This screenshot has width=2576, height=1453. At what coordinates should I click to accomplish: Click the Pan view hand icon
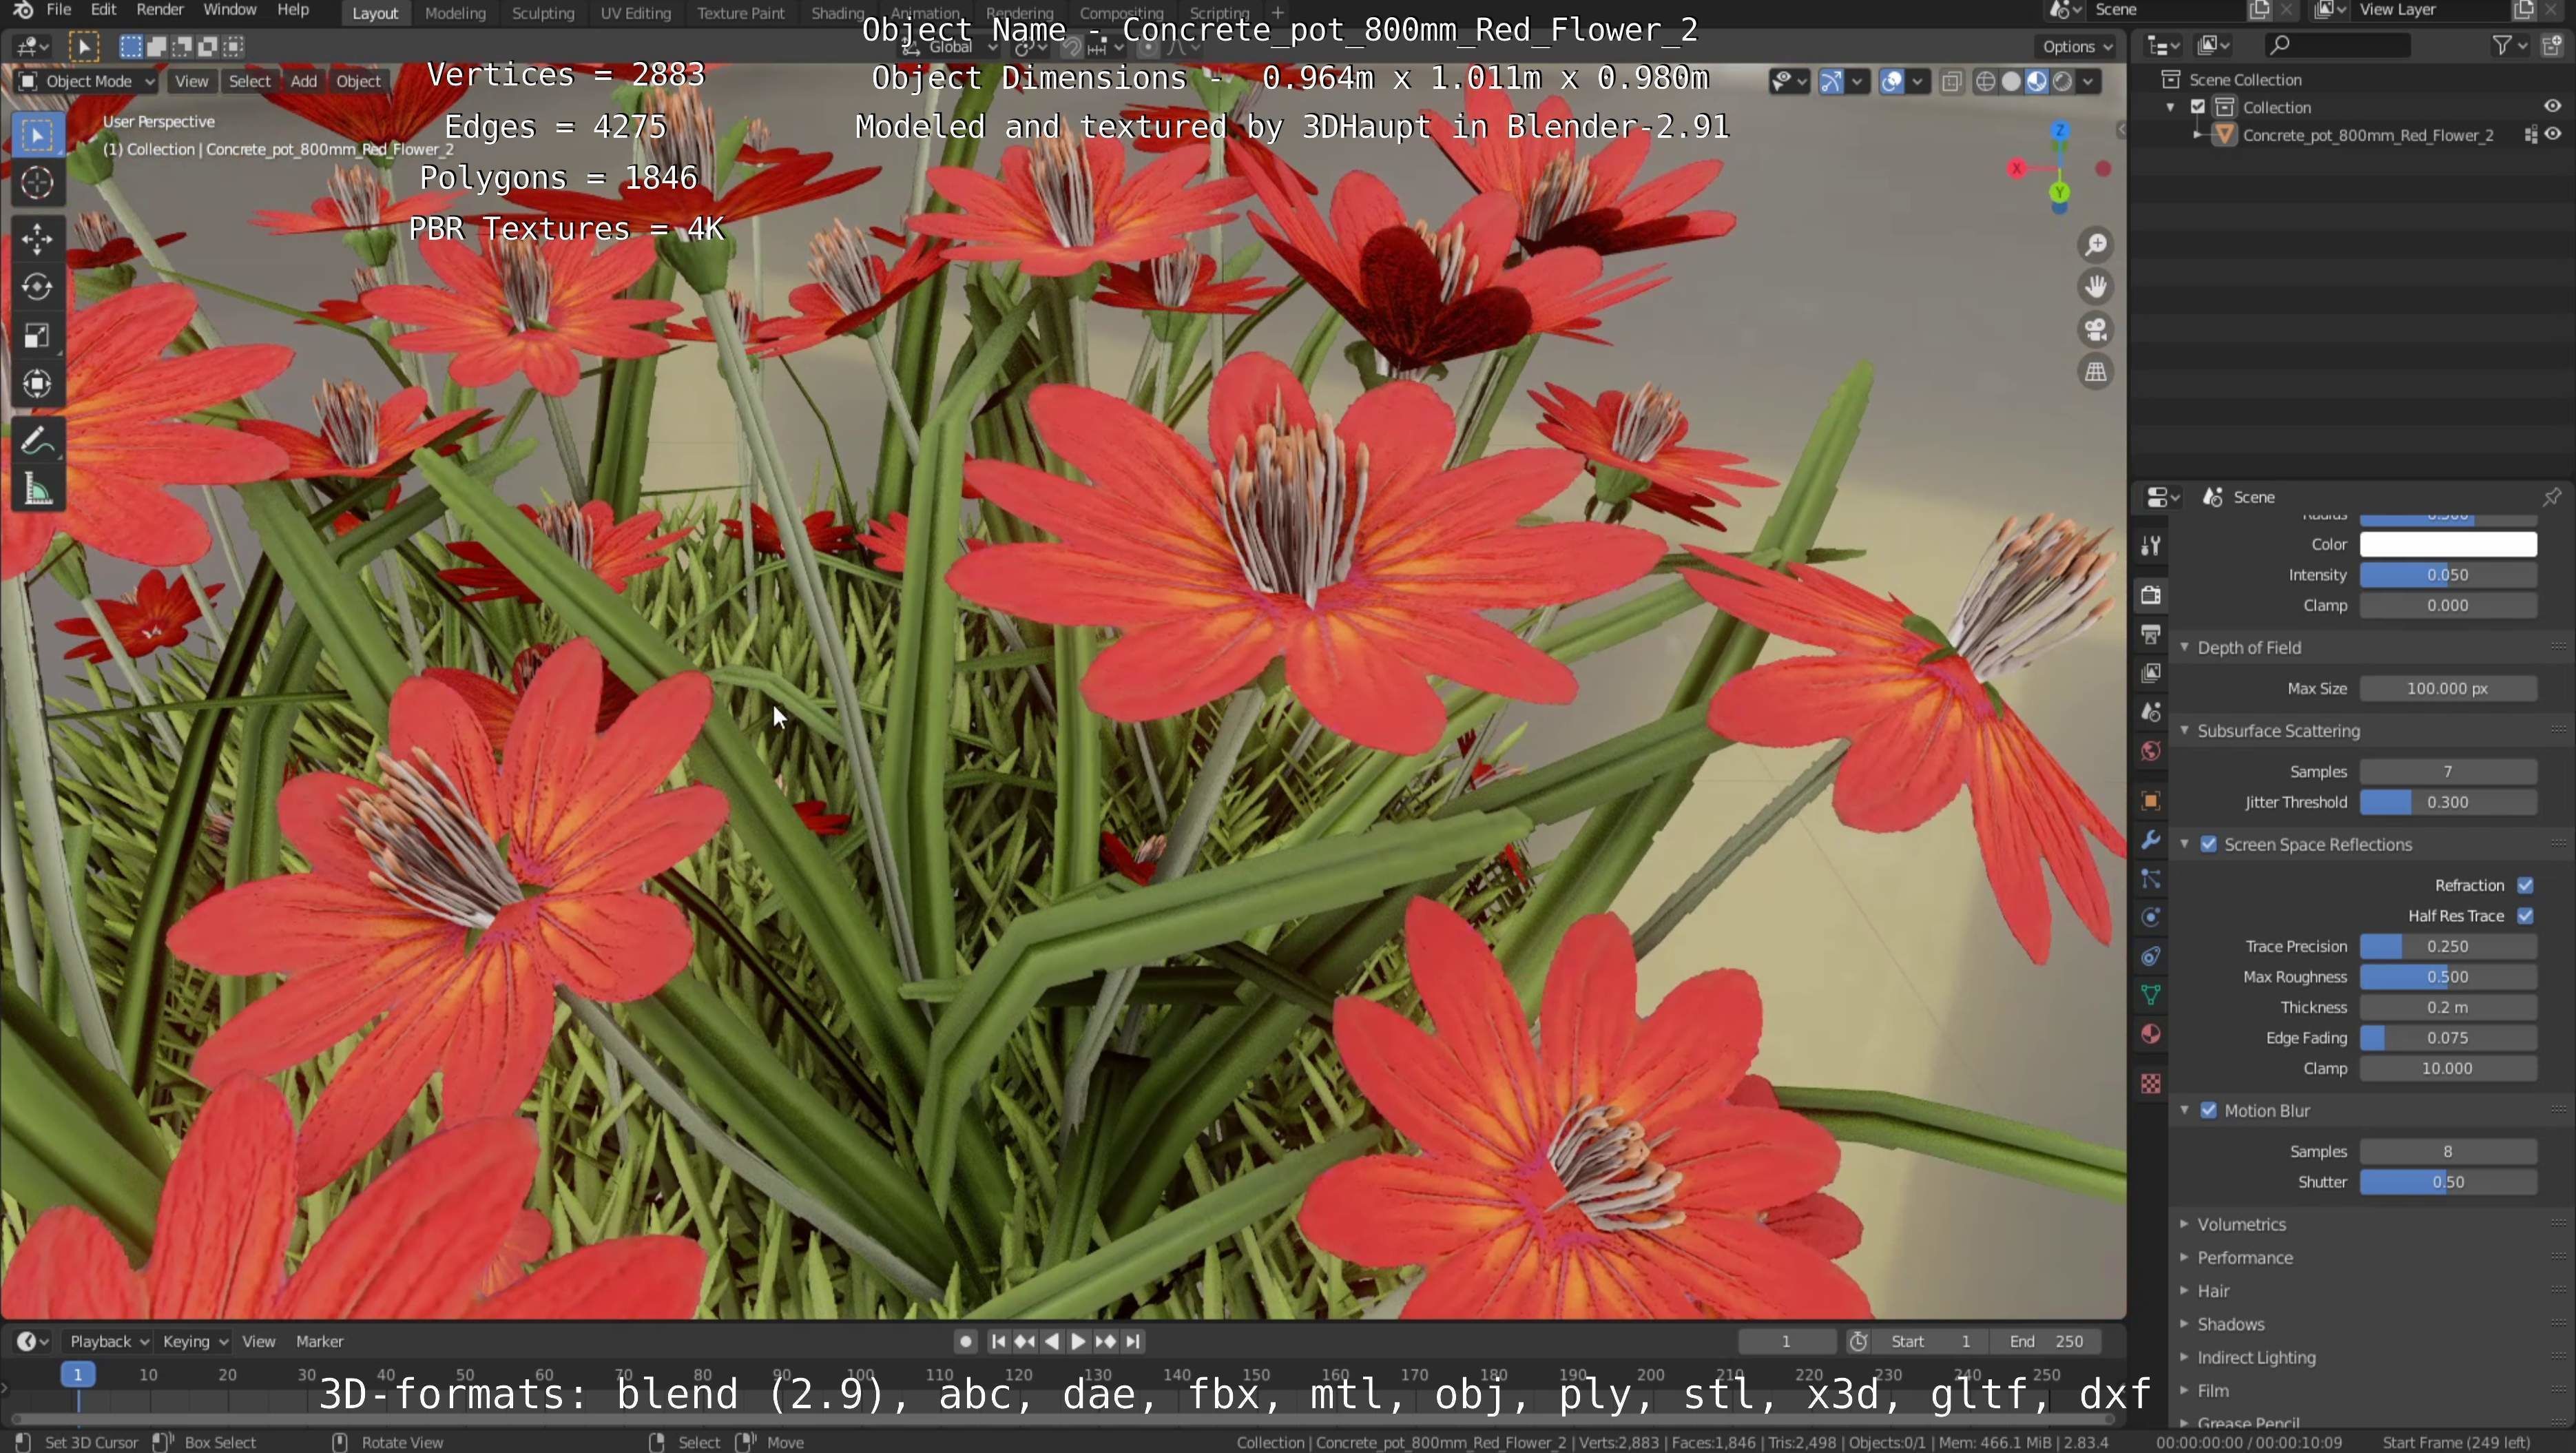pyautogui.click(x=2096, y=287)
